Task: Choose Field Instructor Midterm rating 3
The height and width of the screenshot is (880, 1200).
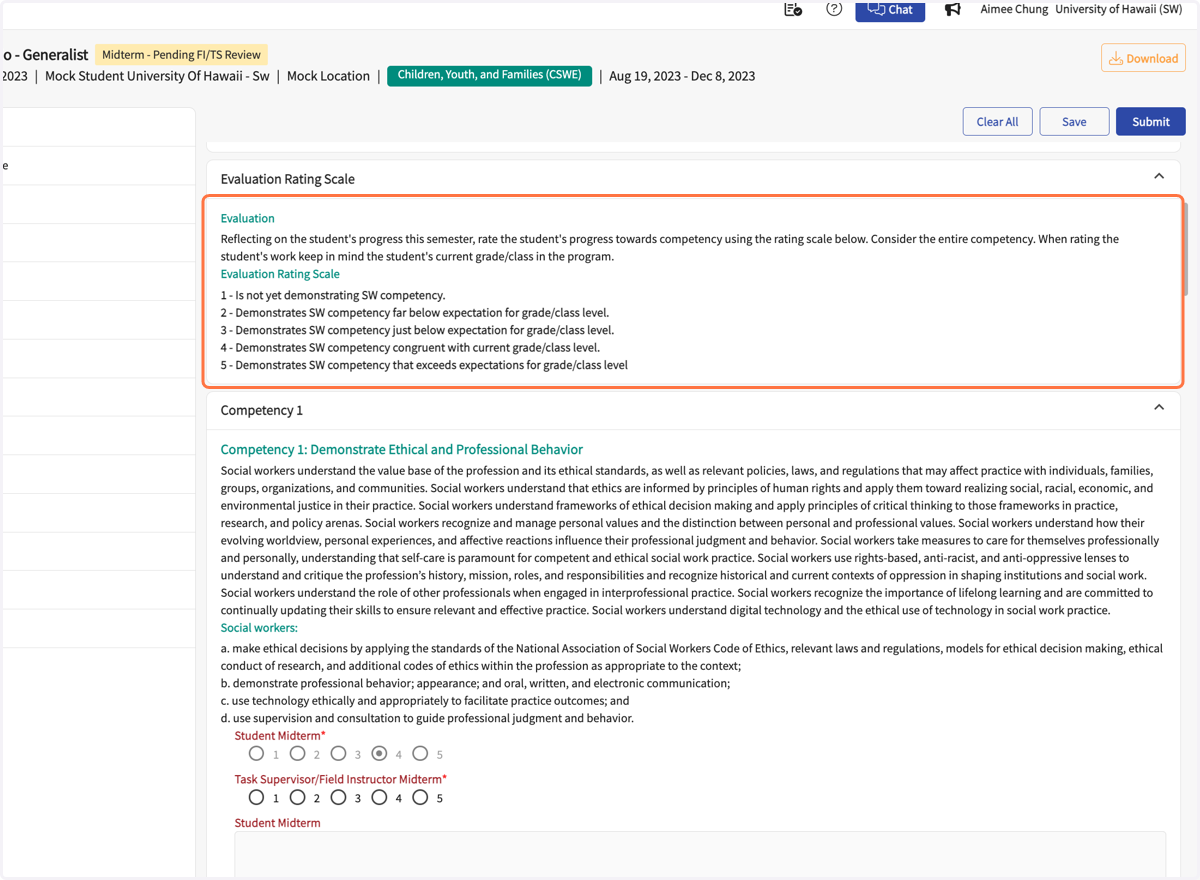Action: pos(338,797)
